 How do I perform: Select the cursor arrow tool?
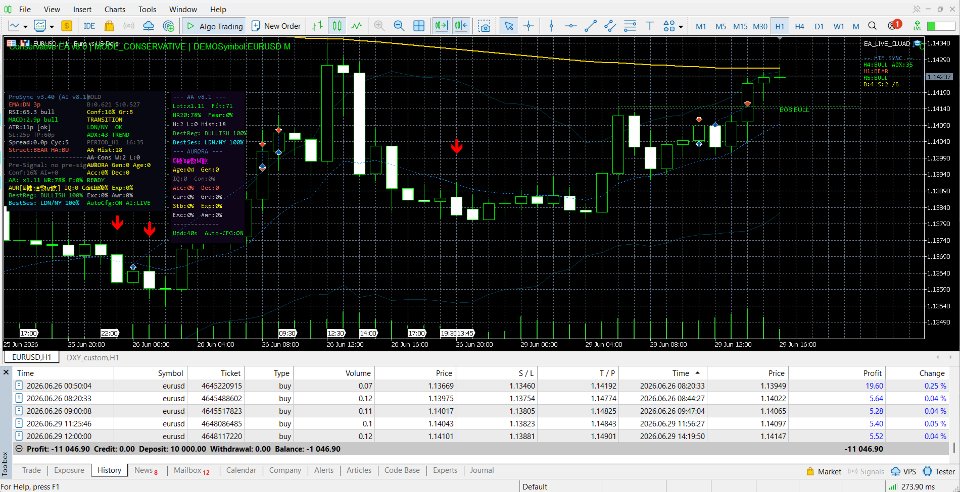pyautogui.click(x=508, y=26)
